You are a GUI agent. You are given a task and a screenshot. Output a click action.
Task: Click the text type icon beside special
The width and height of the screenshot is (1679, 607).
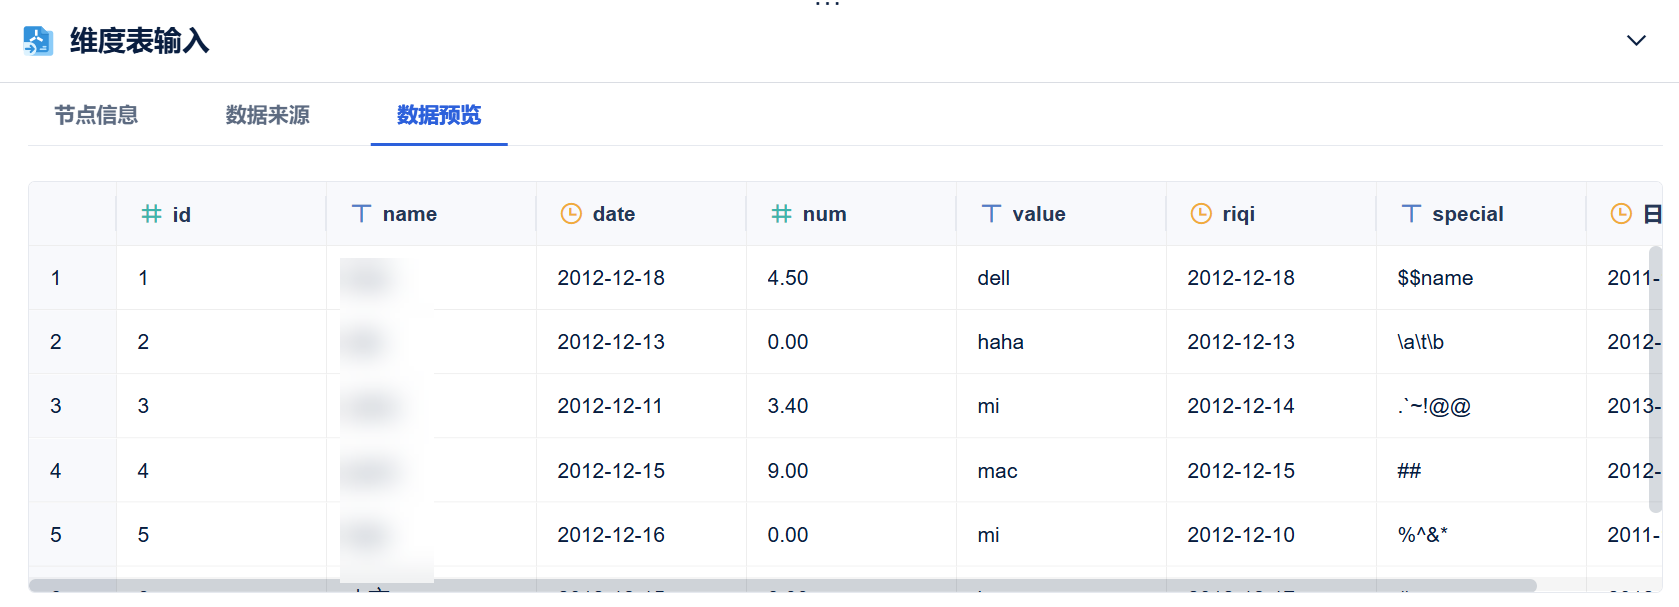coord(1411,214)
